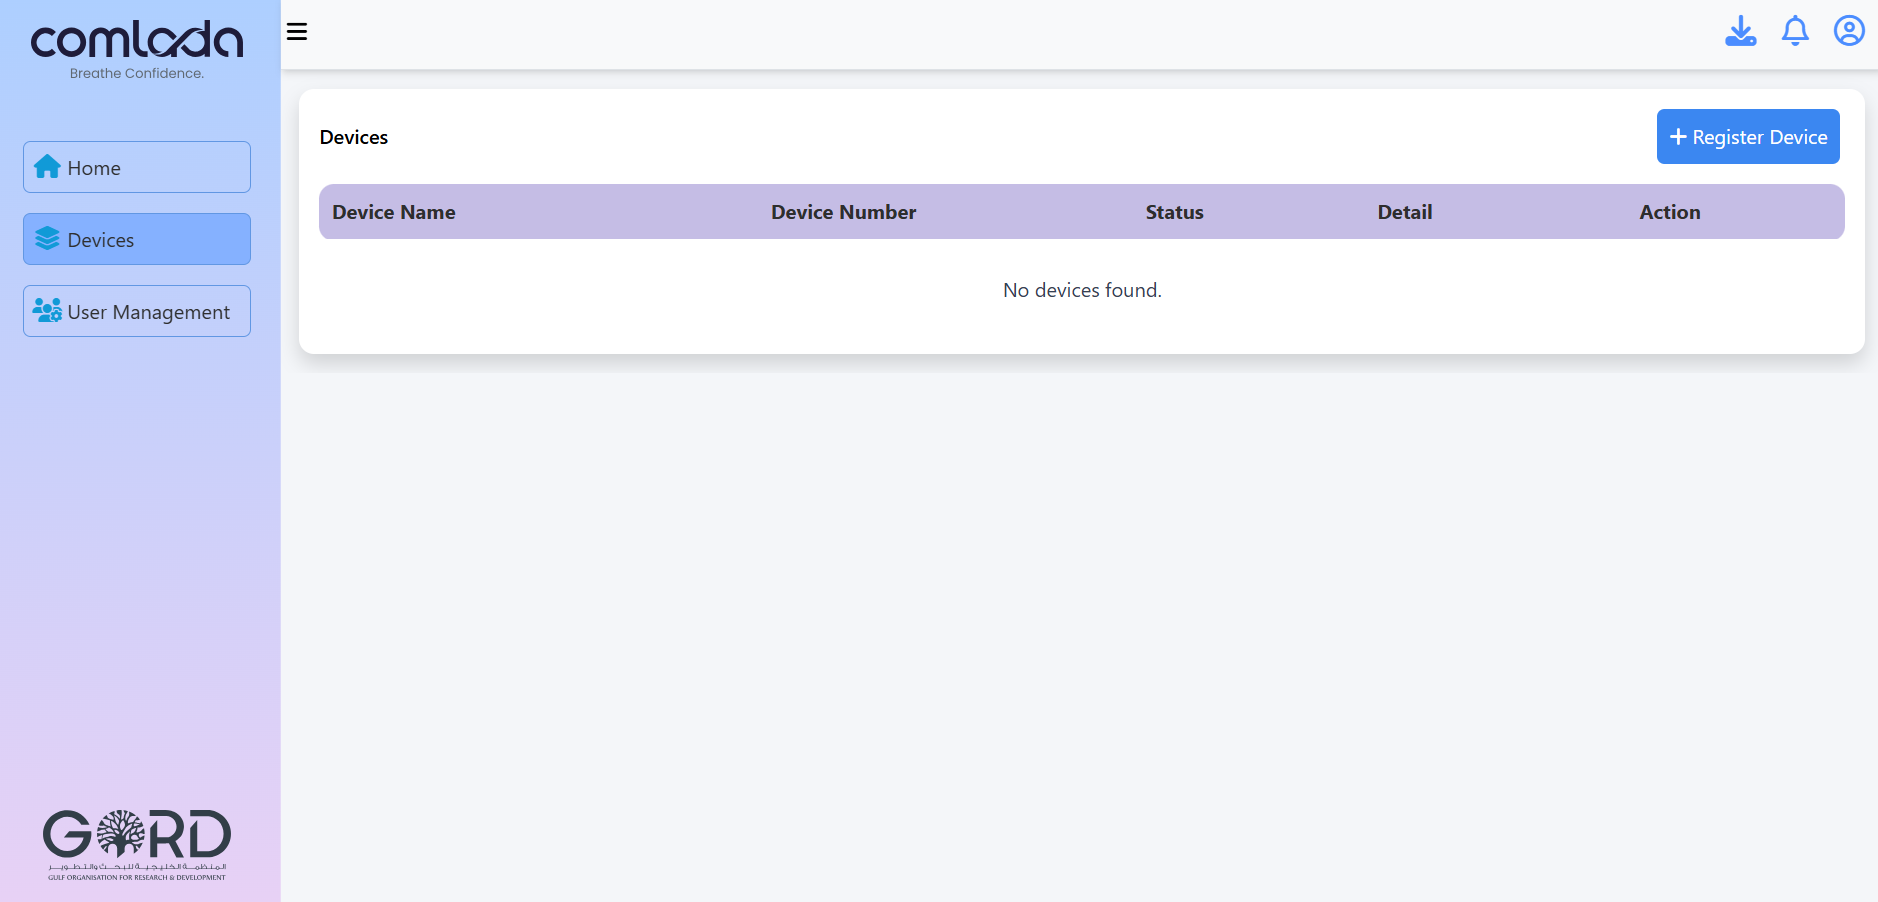Switch to the User Management section
Viewport: 1878px width, 902px height.
136,311
